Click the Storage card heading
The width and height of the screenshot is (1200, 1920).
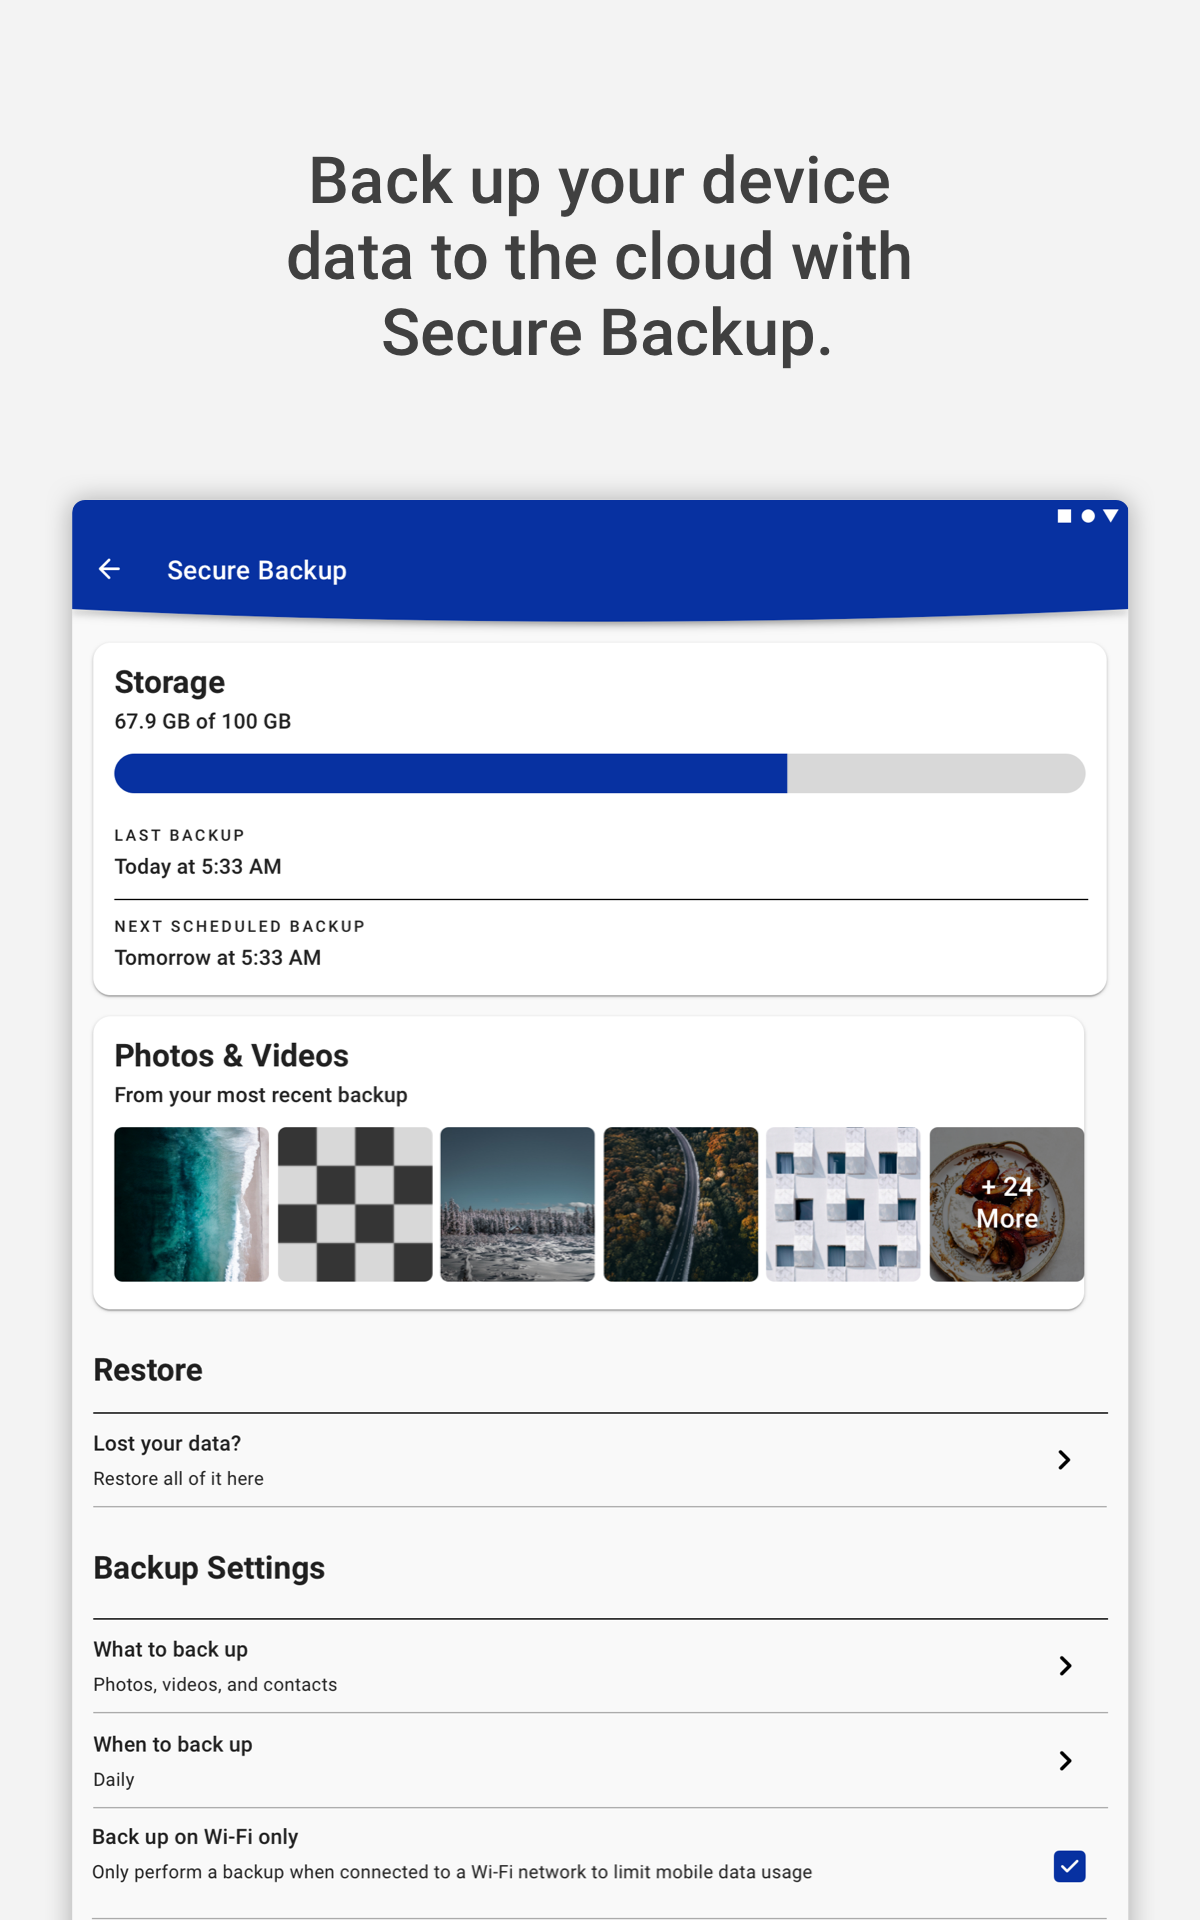(170, 682)
